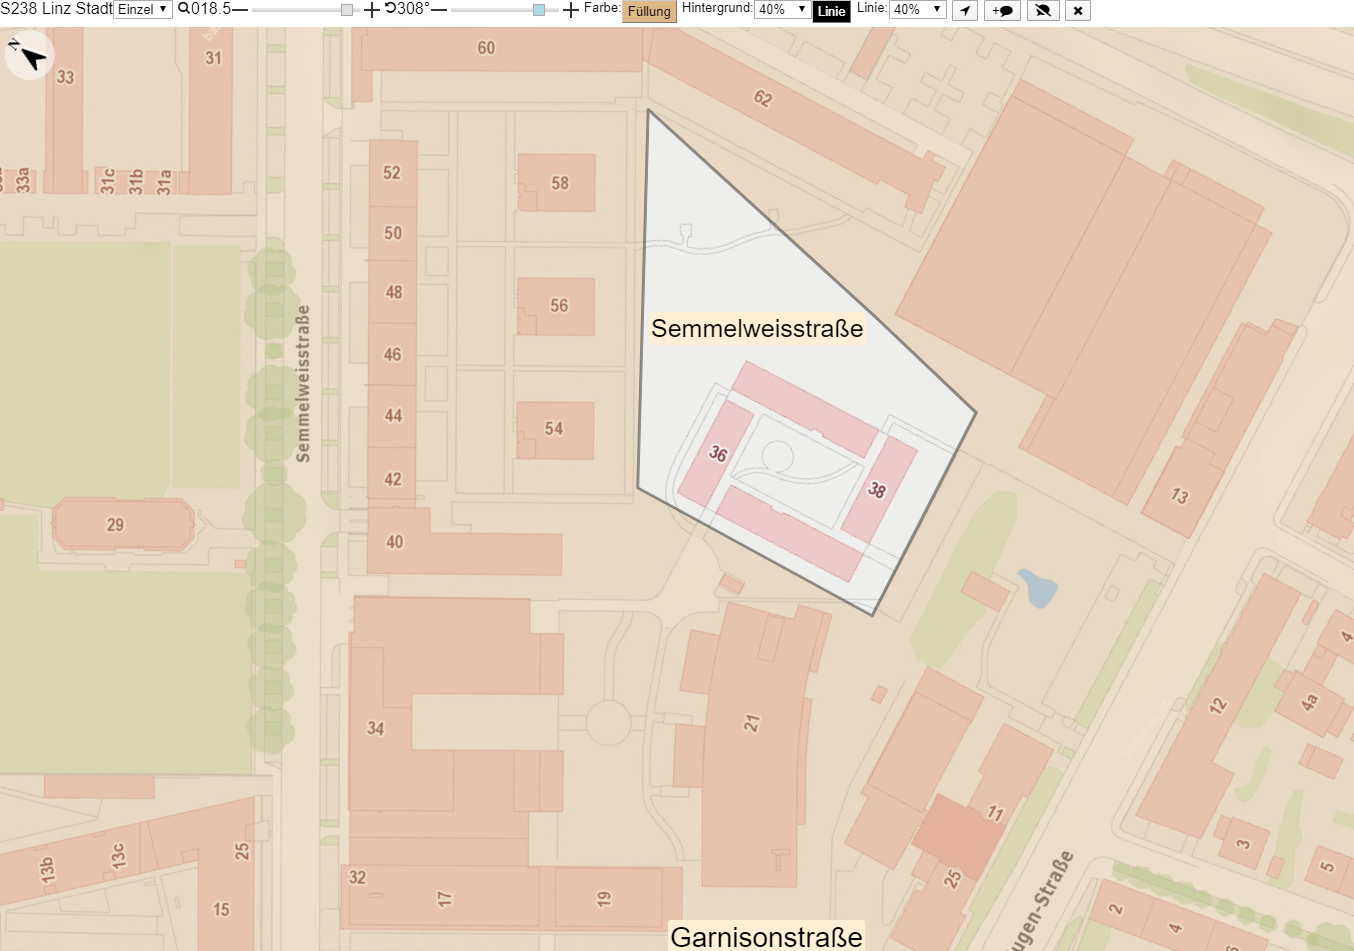This screenshot has height=951, width=1354.
Task: Click the magnifier zoom icon
Action: tap(184, 9)
